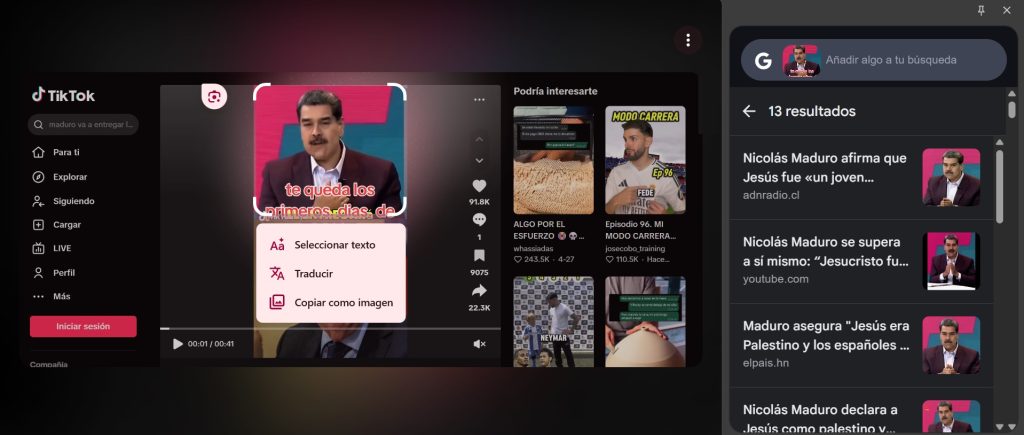Go back with the arrow beside 13 resultados
This screenshot has height=435, width=1024.
749,112
